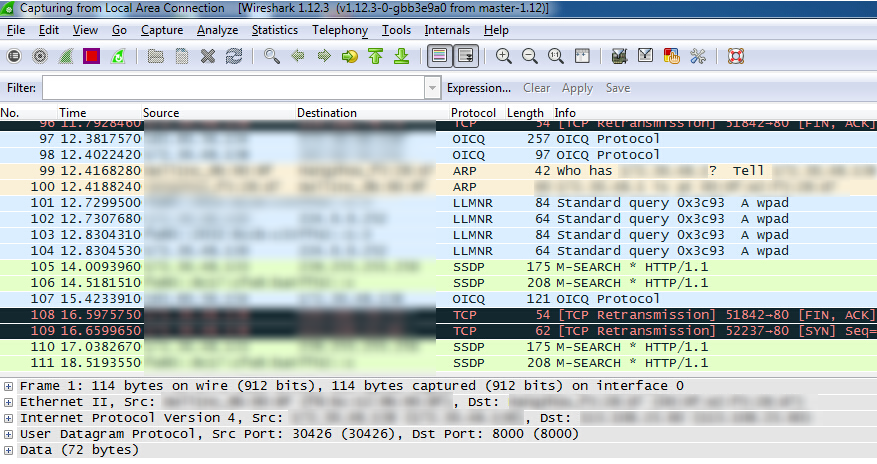877x464 pixels.
Task: Expand the Data (72 bytes) node
Action: coord(8,451)
